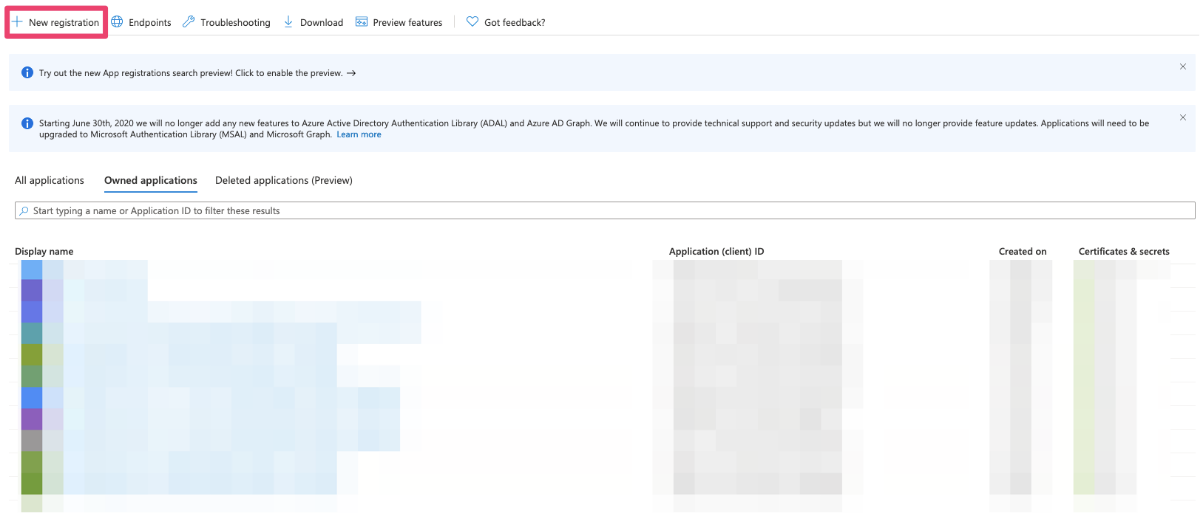Click the Download arrow icon

[x=289, y=22]
